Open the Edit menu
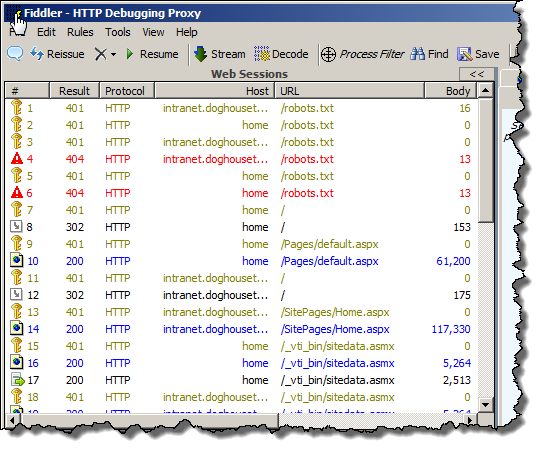This screenshot has width=543, height=451. [46, 32]
